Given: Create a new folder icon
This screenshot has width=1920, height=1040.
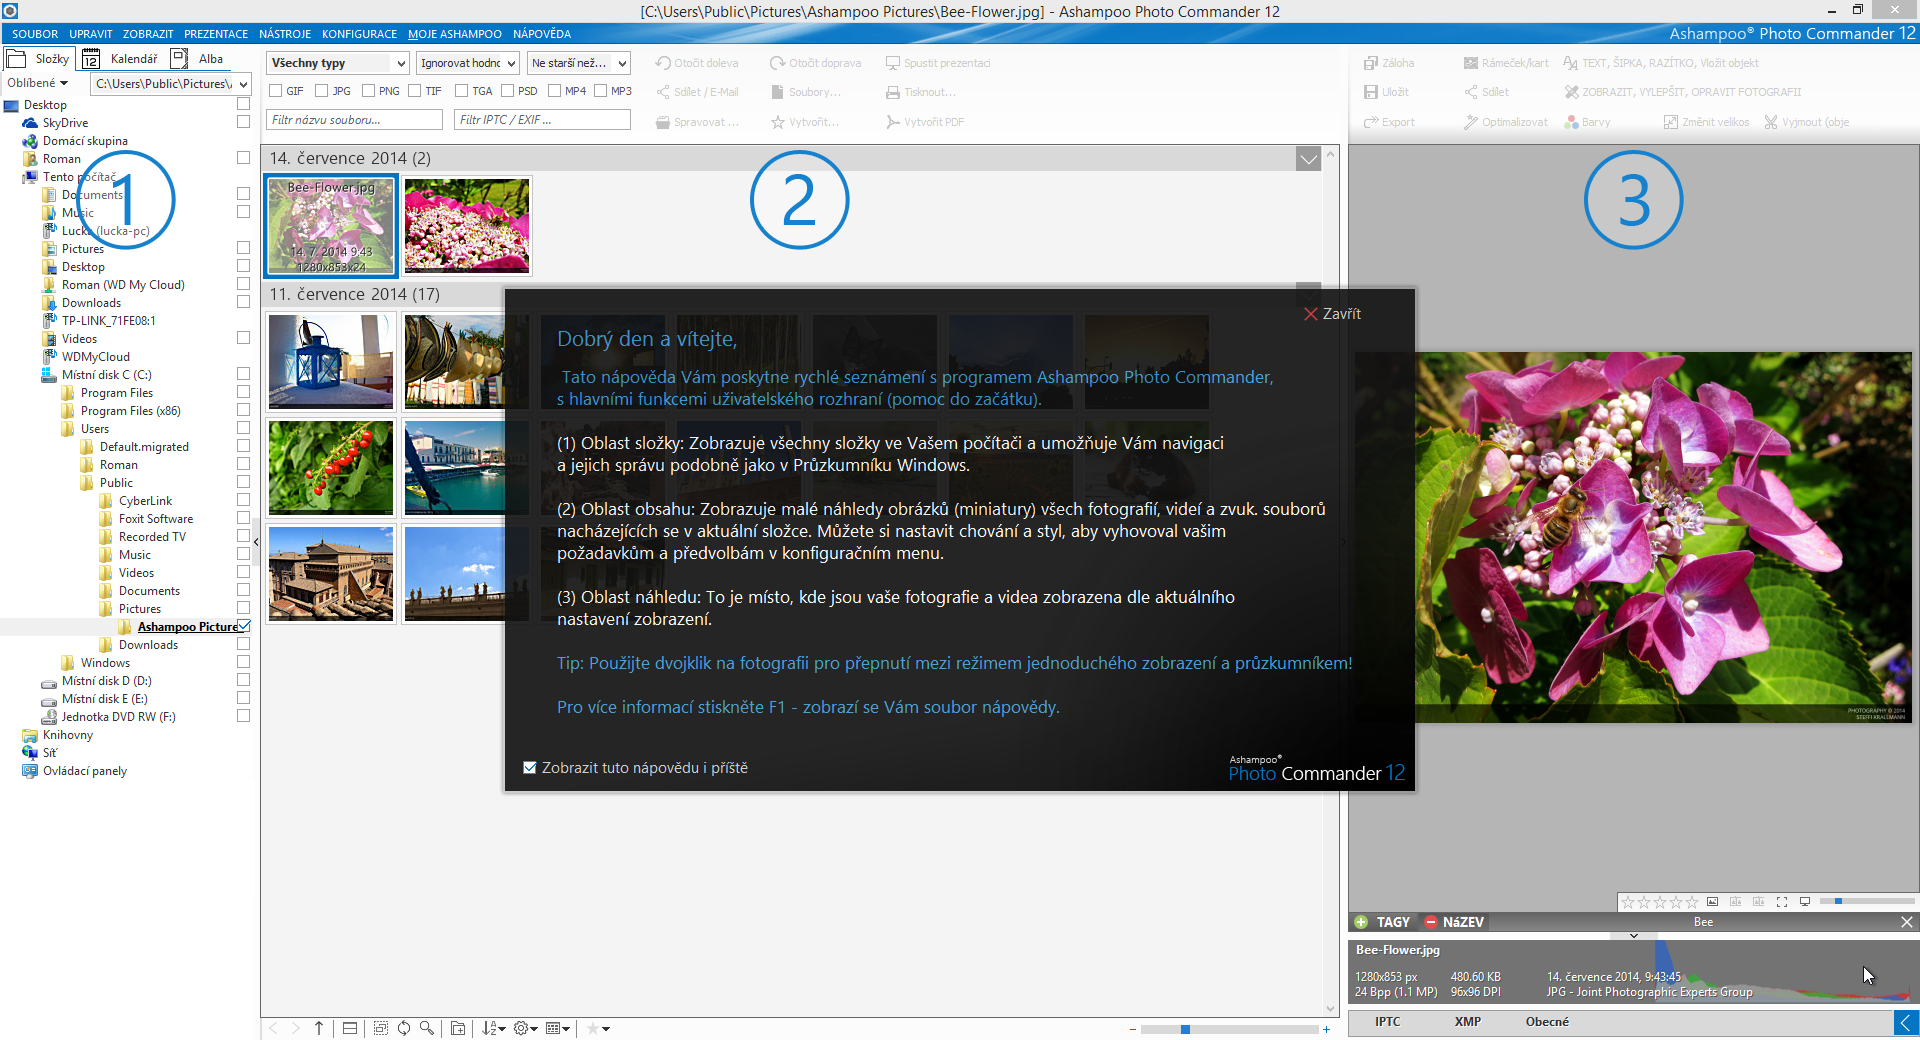Looking at the screenshot, I should (458, 1028).
